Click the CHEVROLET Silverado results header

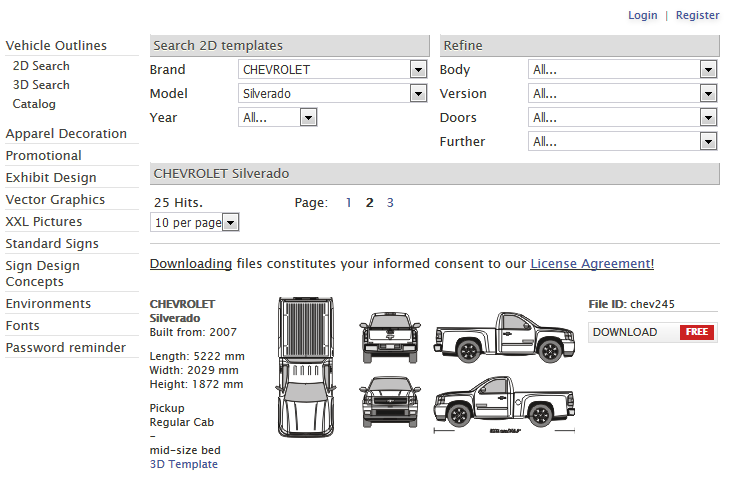(435, 174)
